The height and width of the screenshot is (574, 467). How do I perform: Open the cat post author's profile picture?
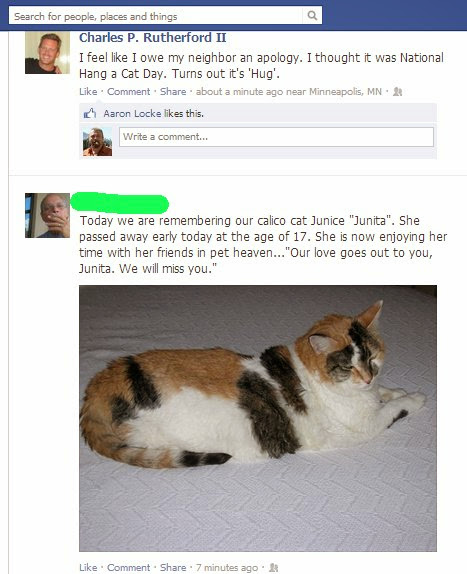point(47,215)
